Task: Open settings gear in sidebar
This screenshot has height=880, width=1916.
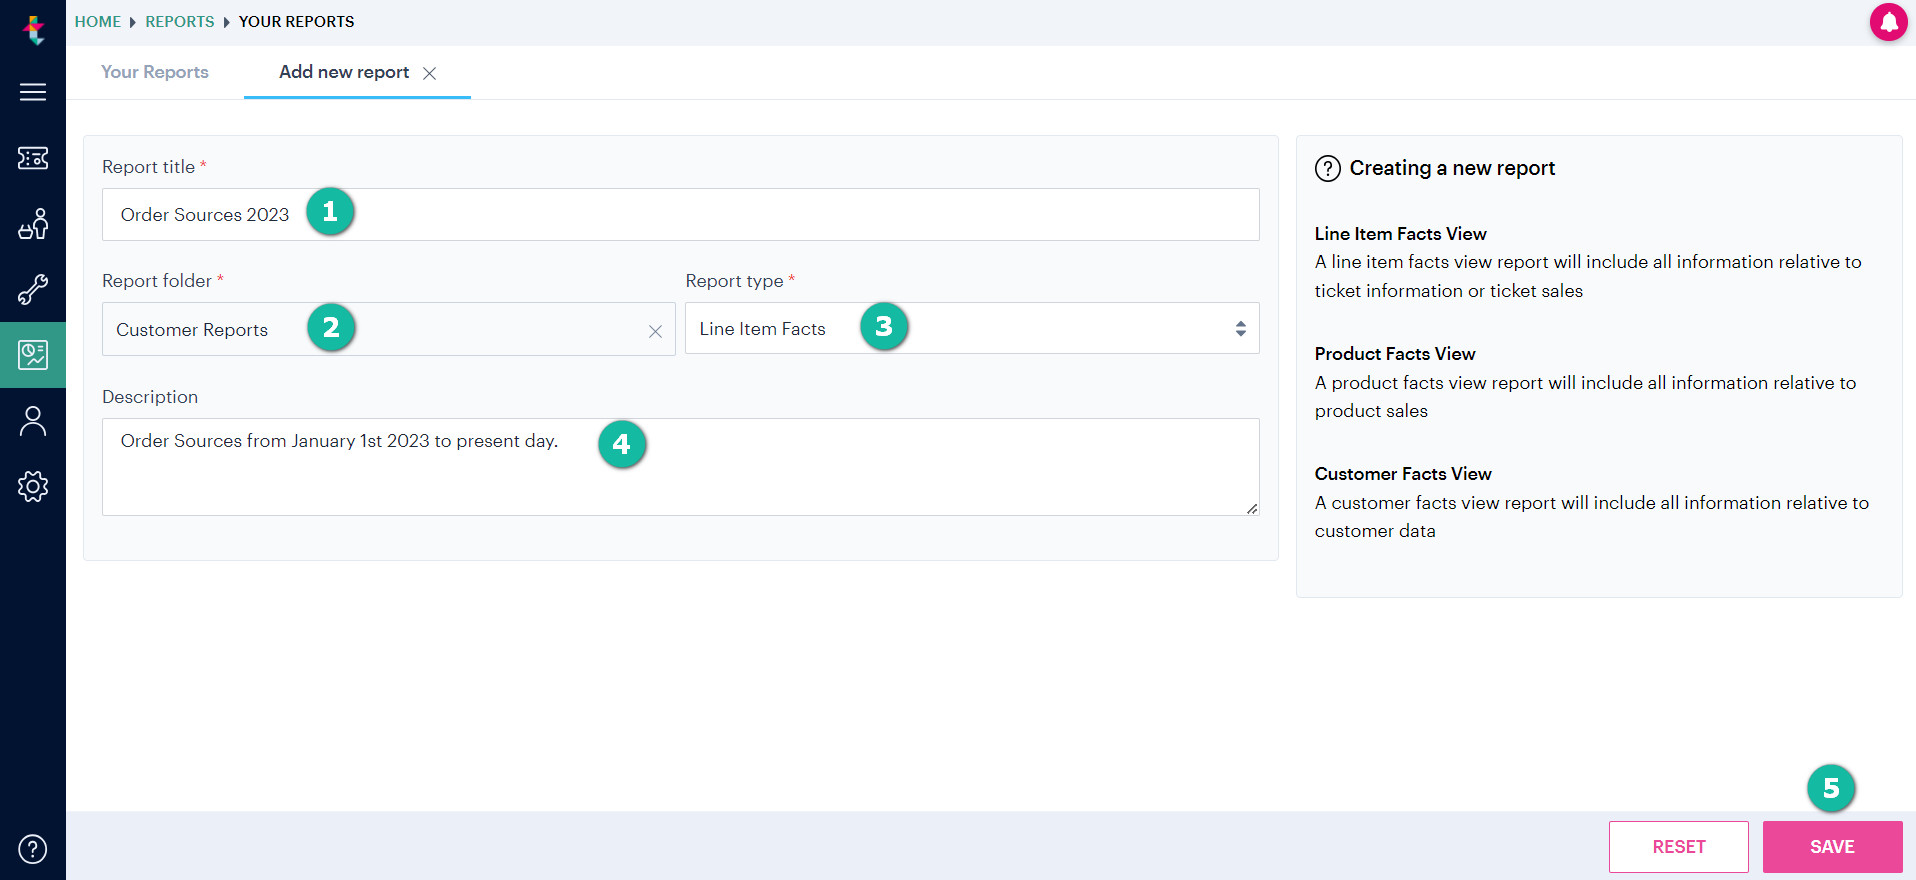Action: tap(33, 487)
